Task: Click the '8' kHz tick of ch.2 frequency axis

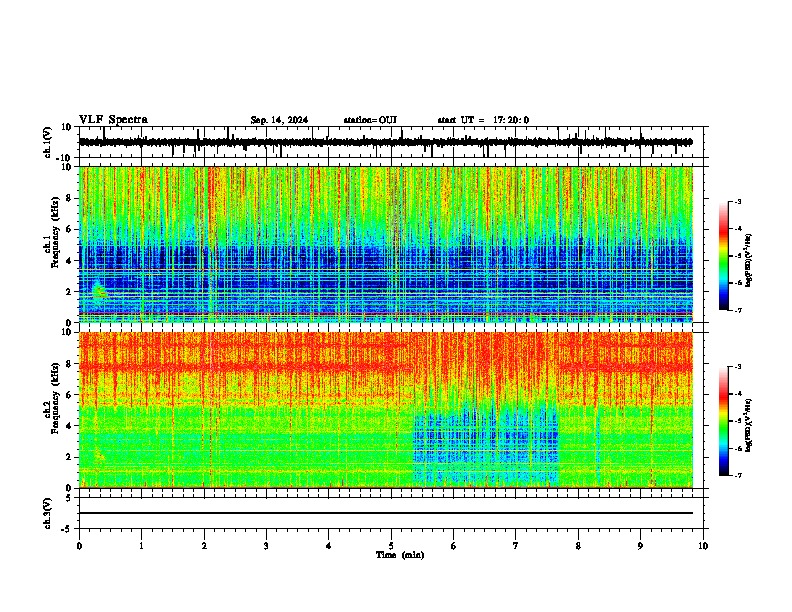Action: [70, 364]
